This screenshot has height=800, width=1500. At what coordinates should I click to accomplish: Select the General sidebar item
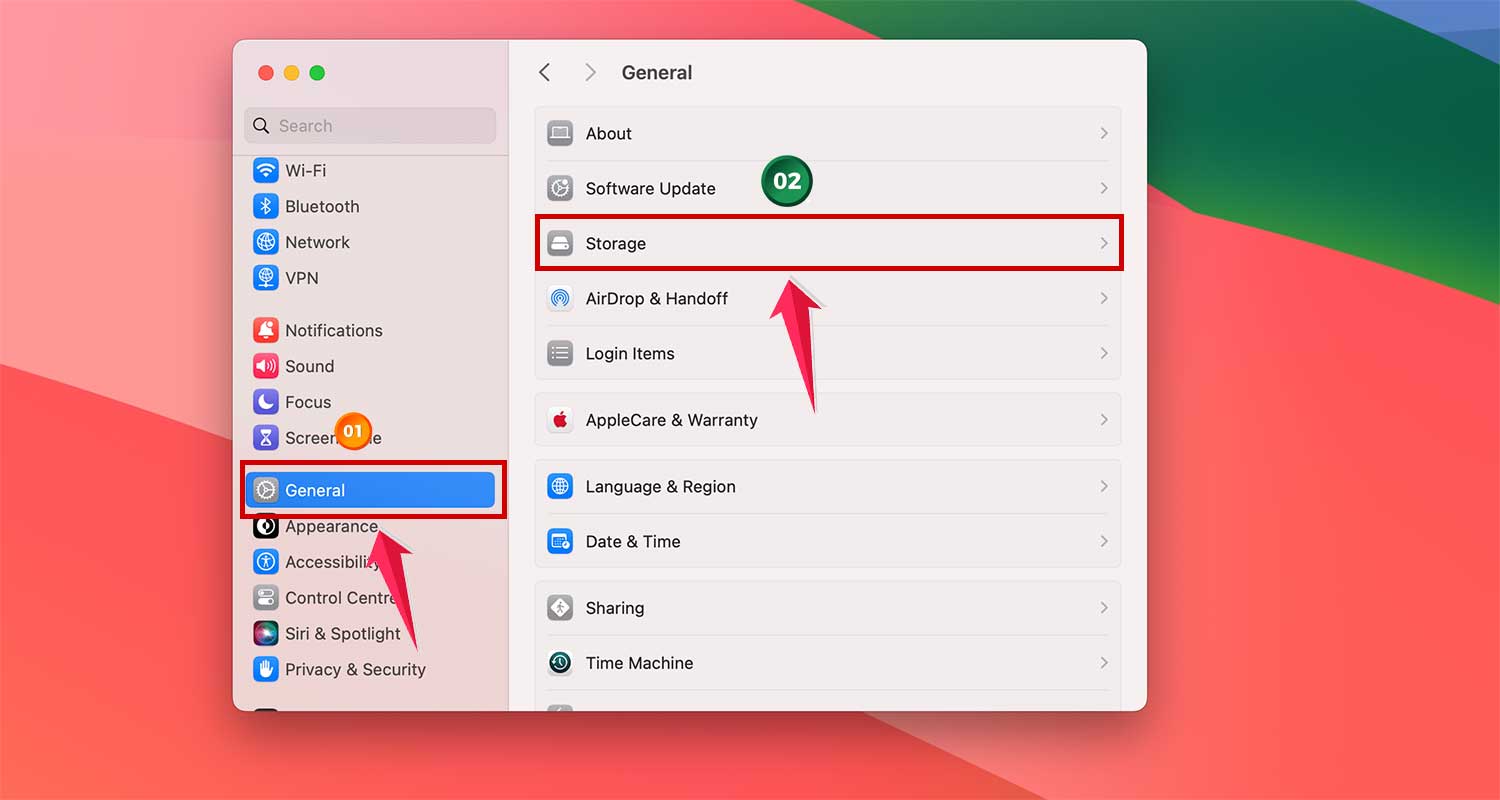point(317,490)
